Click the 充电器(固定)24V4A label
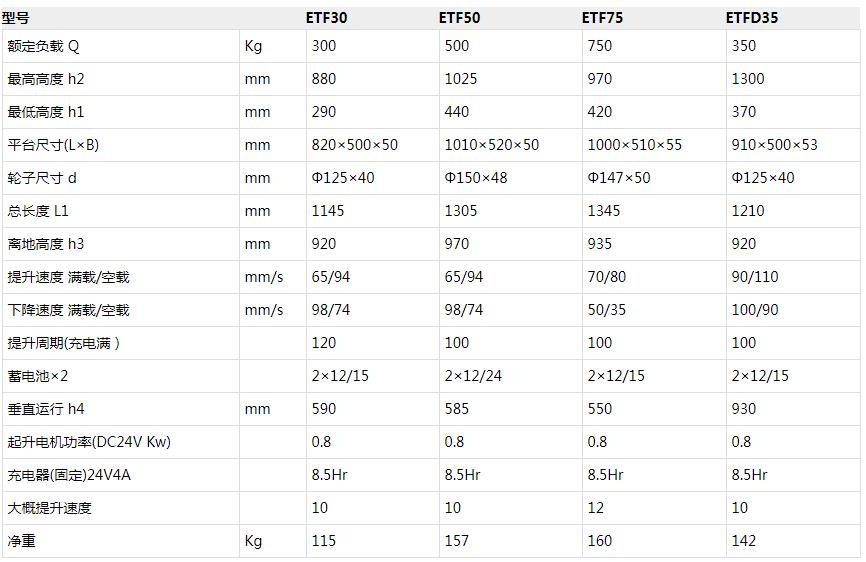The width and height of the screenshot is (866, 562). click(69, 475)
